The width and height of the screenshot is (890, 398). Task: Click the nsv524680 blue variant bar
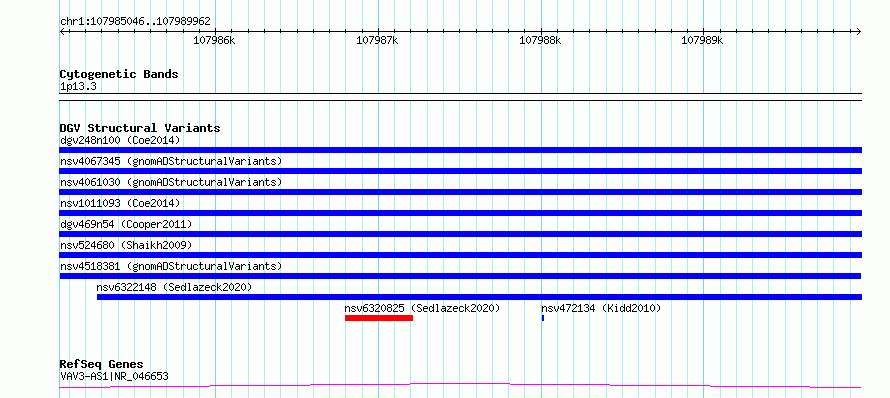(x=460, y=255)
